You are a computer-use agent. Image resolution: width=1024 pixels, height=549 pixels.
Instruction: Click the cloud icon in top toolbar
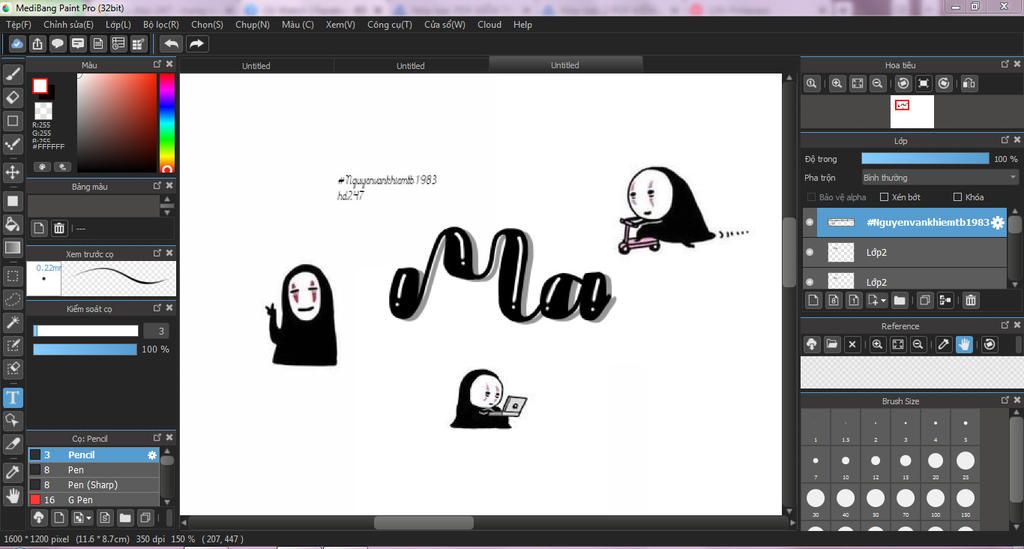click(17, 44)
